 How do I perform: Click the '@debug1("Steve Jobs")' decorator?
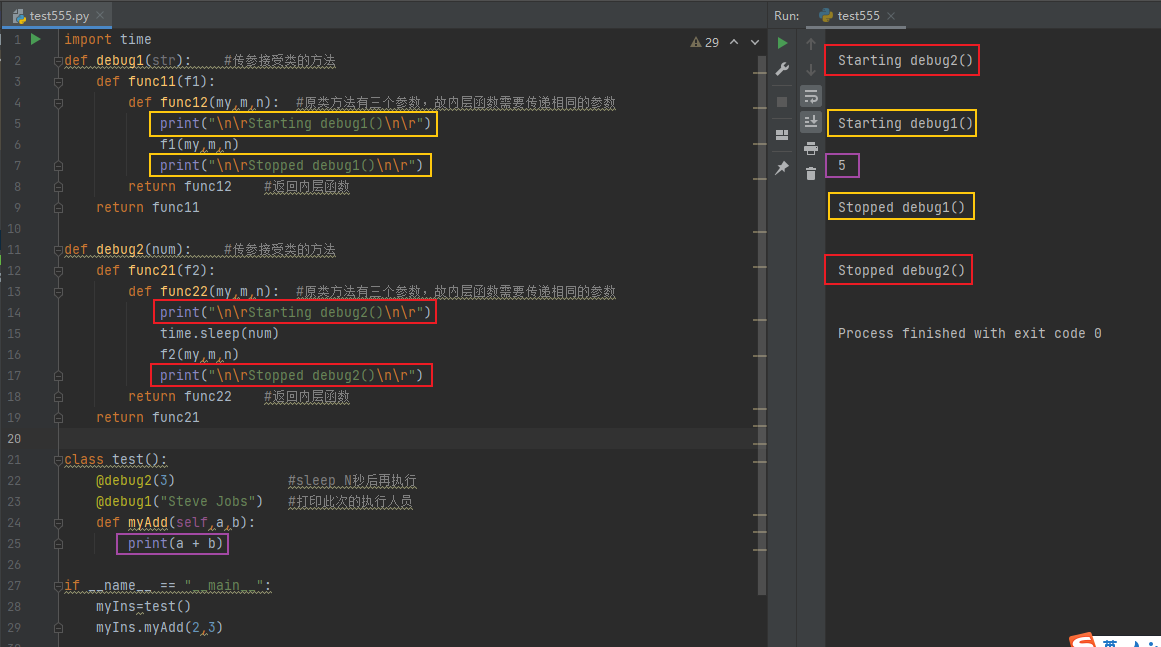(x=179, y=502)
